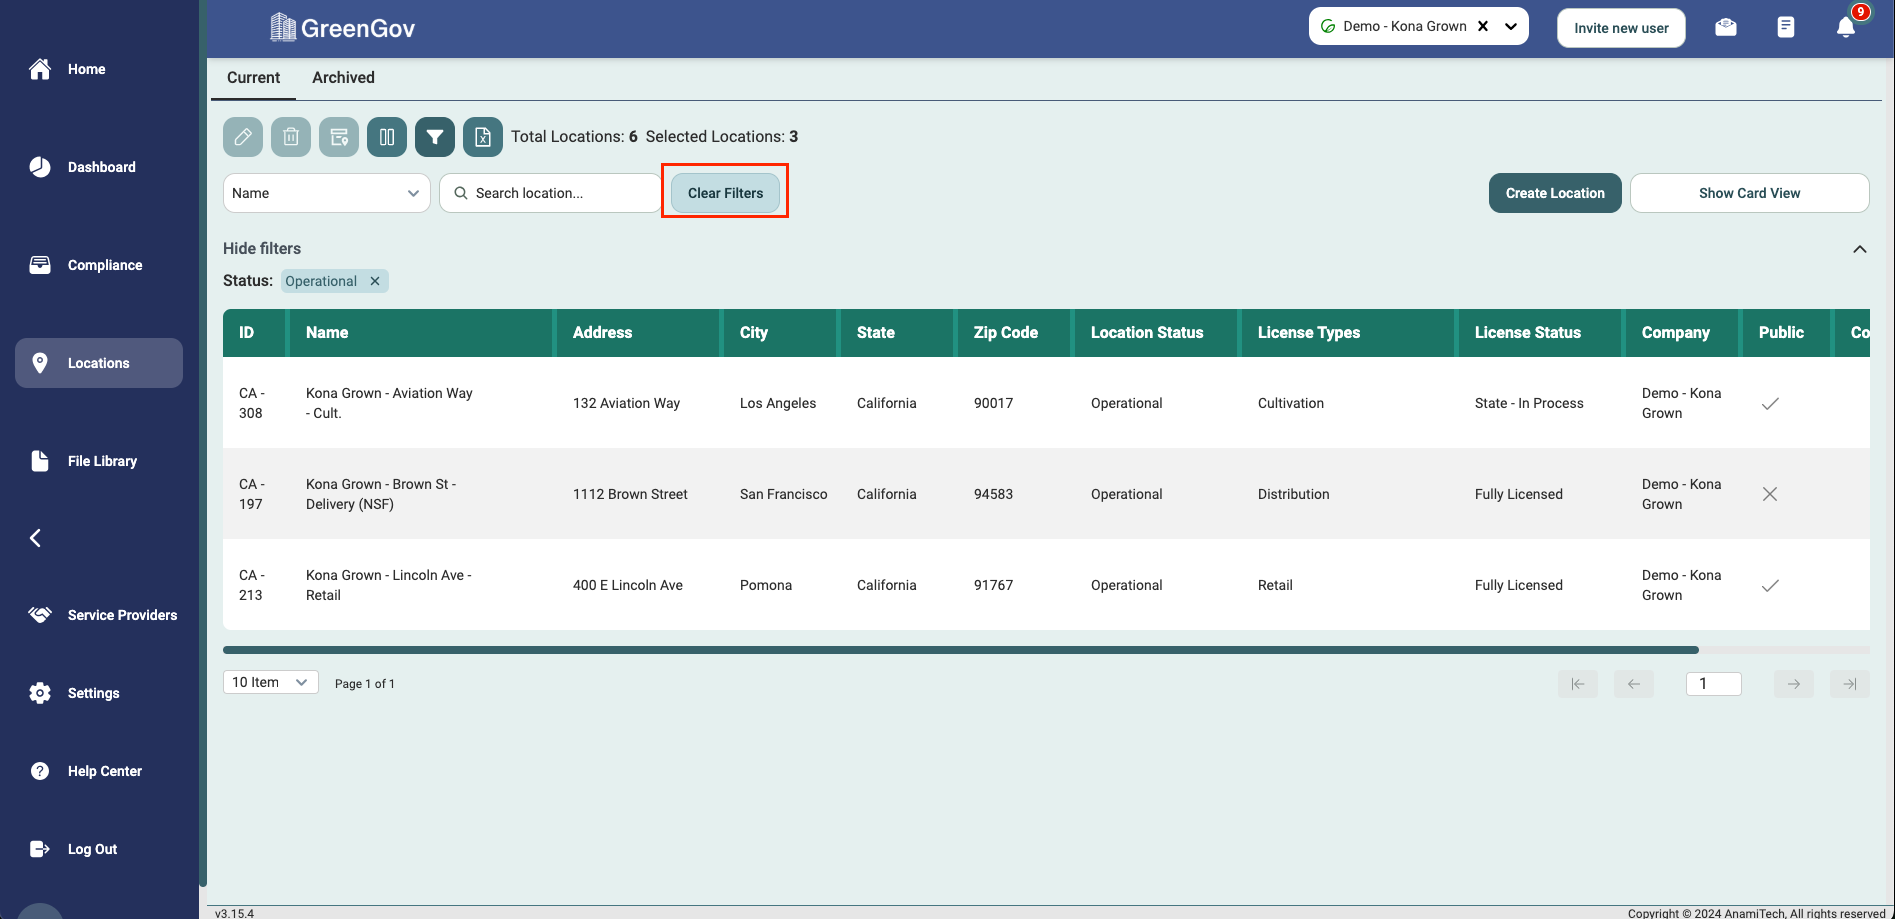Open the notifications bell
The width and height of the screenshot is (1895, 919).
pyautogui.click(x=1846, y=27)
